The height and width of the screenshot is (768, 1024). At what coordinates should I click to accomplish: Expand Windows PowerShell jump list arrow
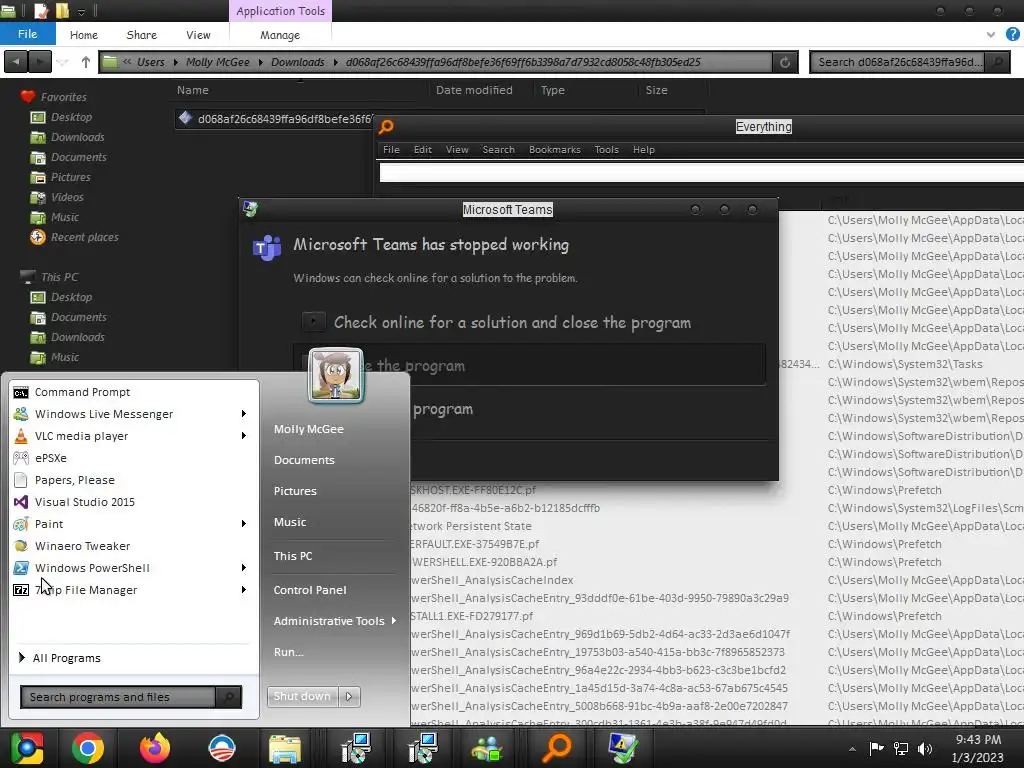[x=244, y=568]
